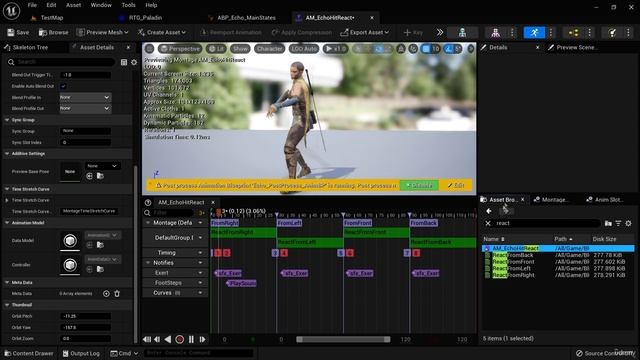Open the FootSteps track dropdown arrow
The width and height of the screenshot is (640, 360).
click(200, 282)
